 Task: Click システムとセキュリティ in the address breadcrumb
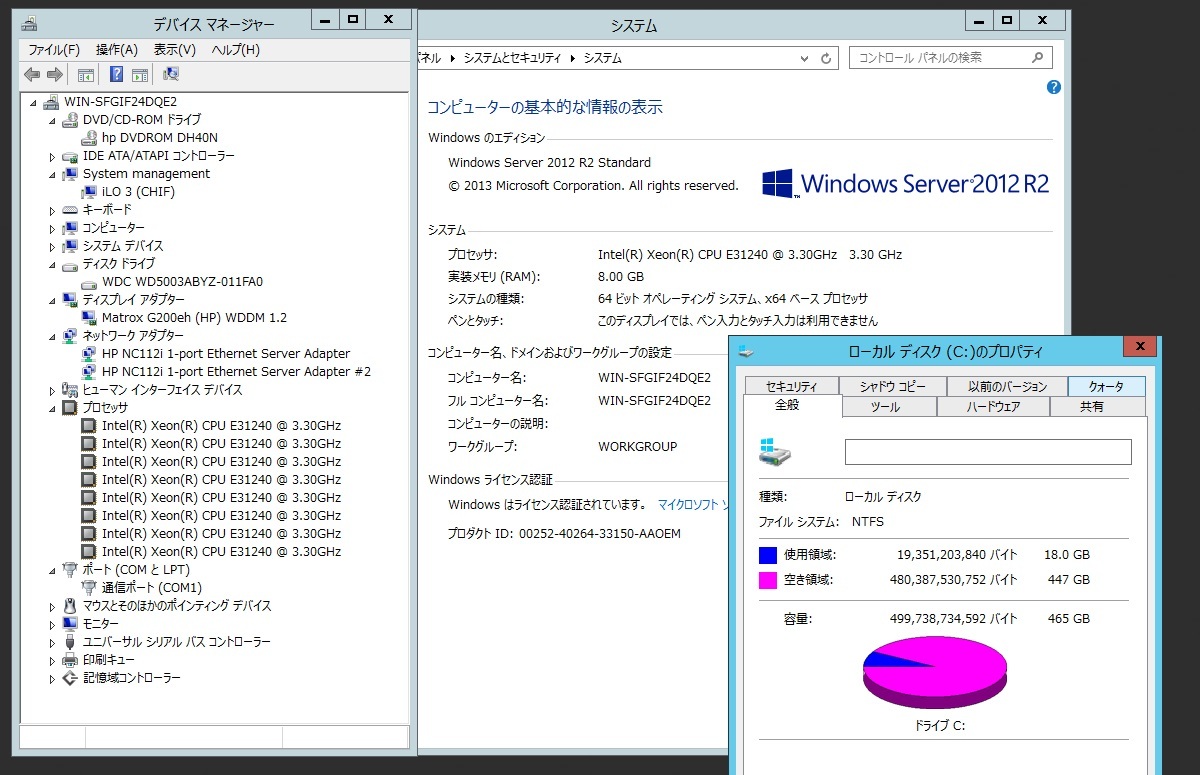tap(512, 58)
